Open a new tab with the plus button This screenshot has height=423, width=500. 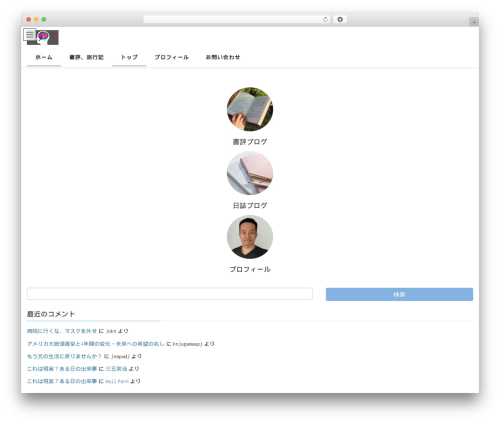474,22
